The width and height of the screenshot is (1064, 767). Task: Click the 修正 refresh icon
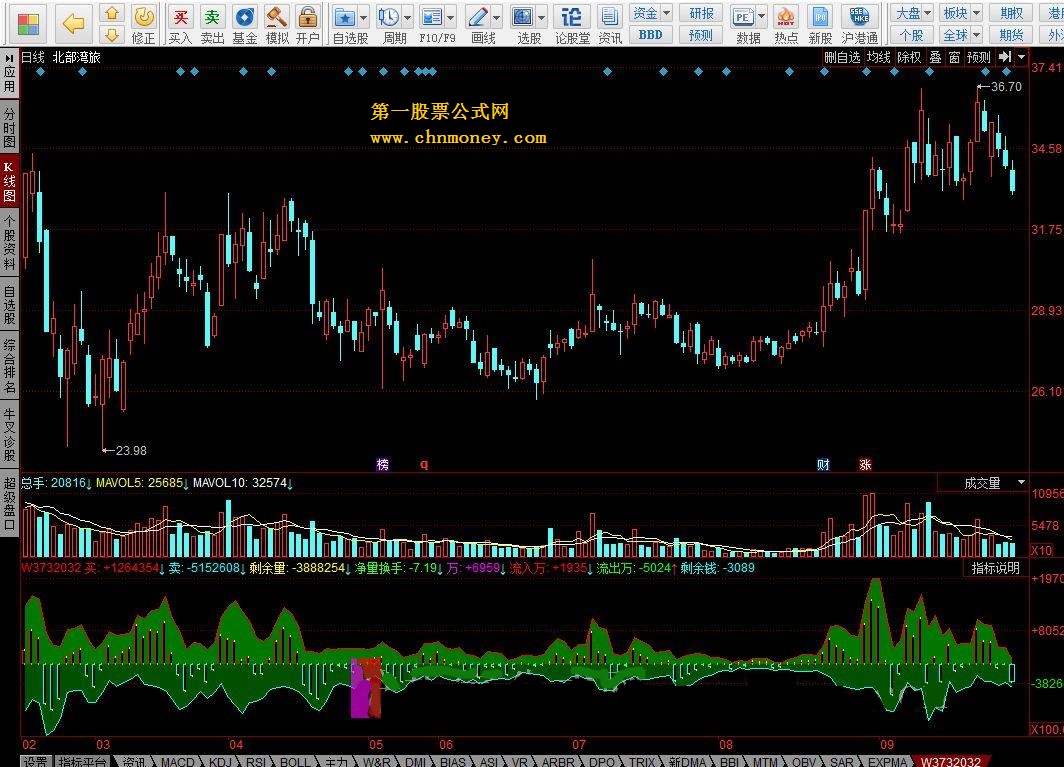point(143,17)
